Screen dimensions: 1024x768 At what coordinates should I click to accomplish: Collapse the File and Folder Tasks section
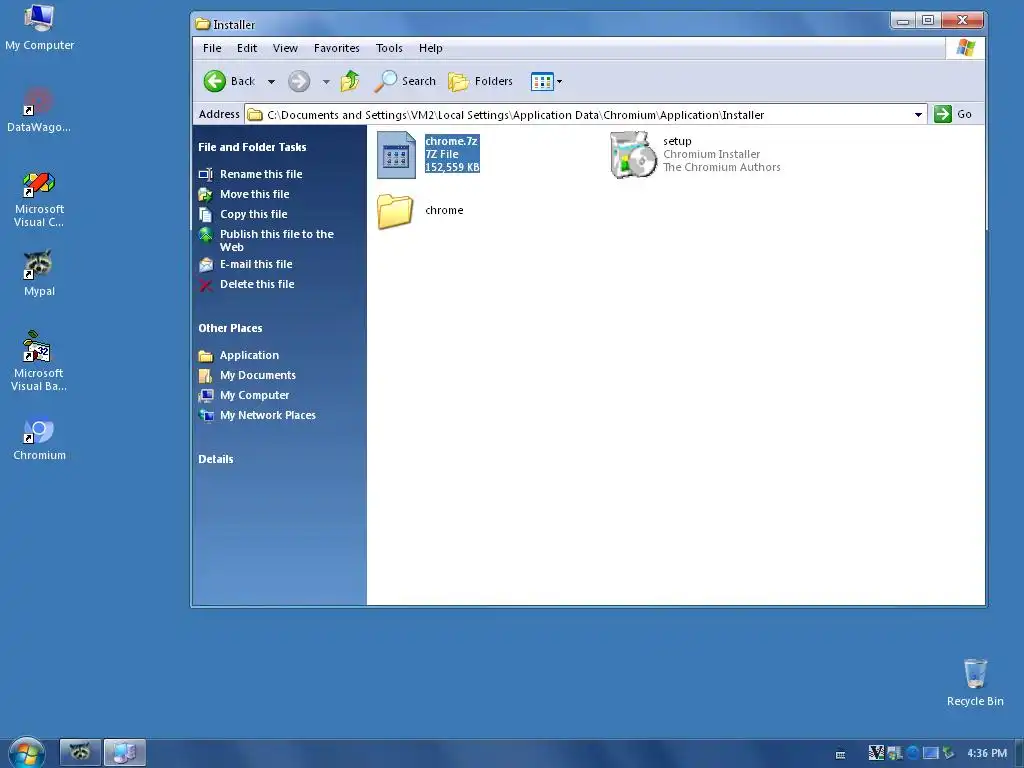click(x=252, y=148)
